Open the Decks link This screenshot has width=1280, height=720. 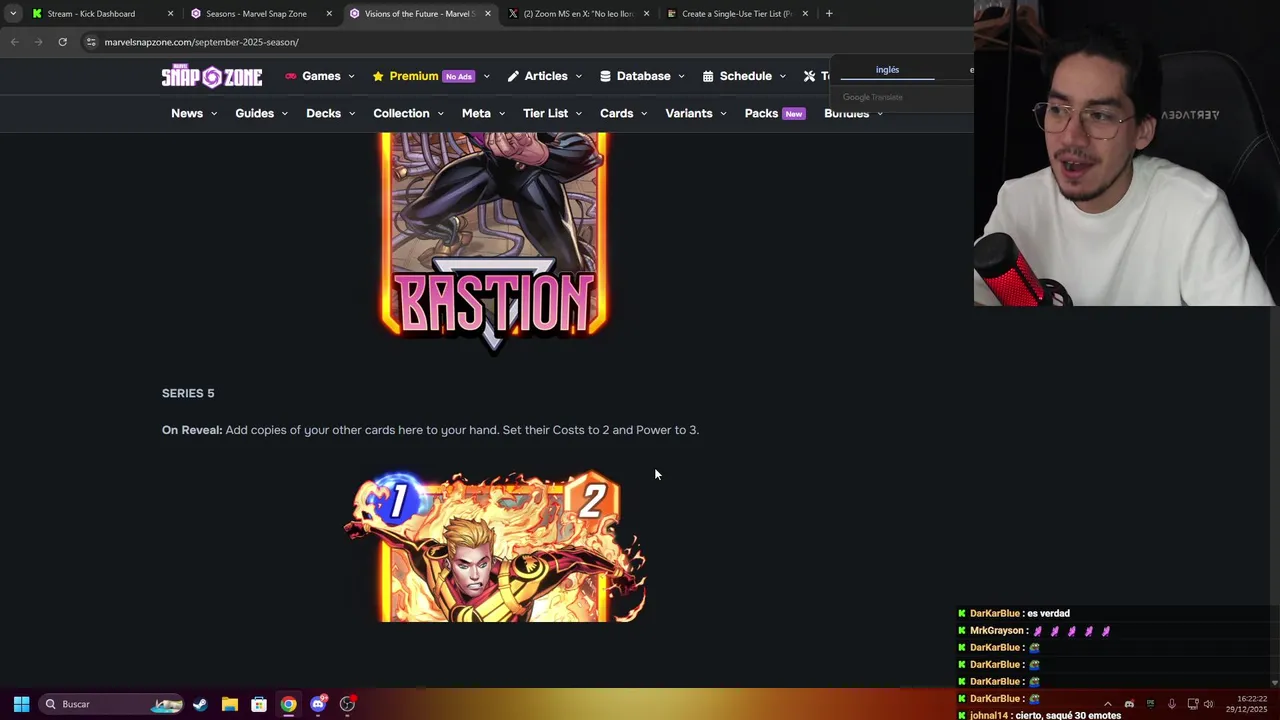[x=323, y=113]
